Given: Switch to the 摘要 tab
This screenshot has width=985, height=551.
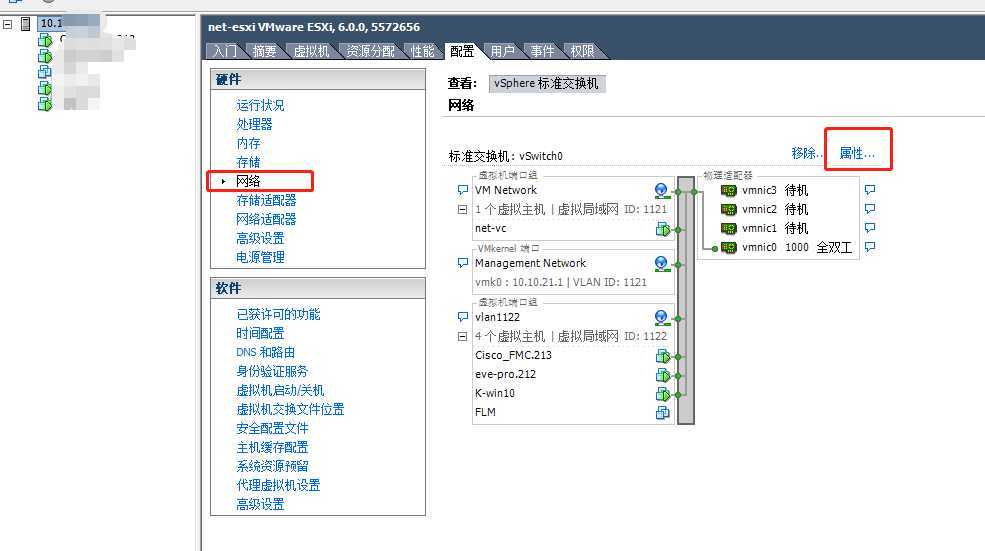Looking at the screenshot, I should click(264, 51).
